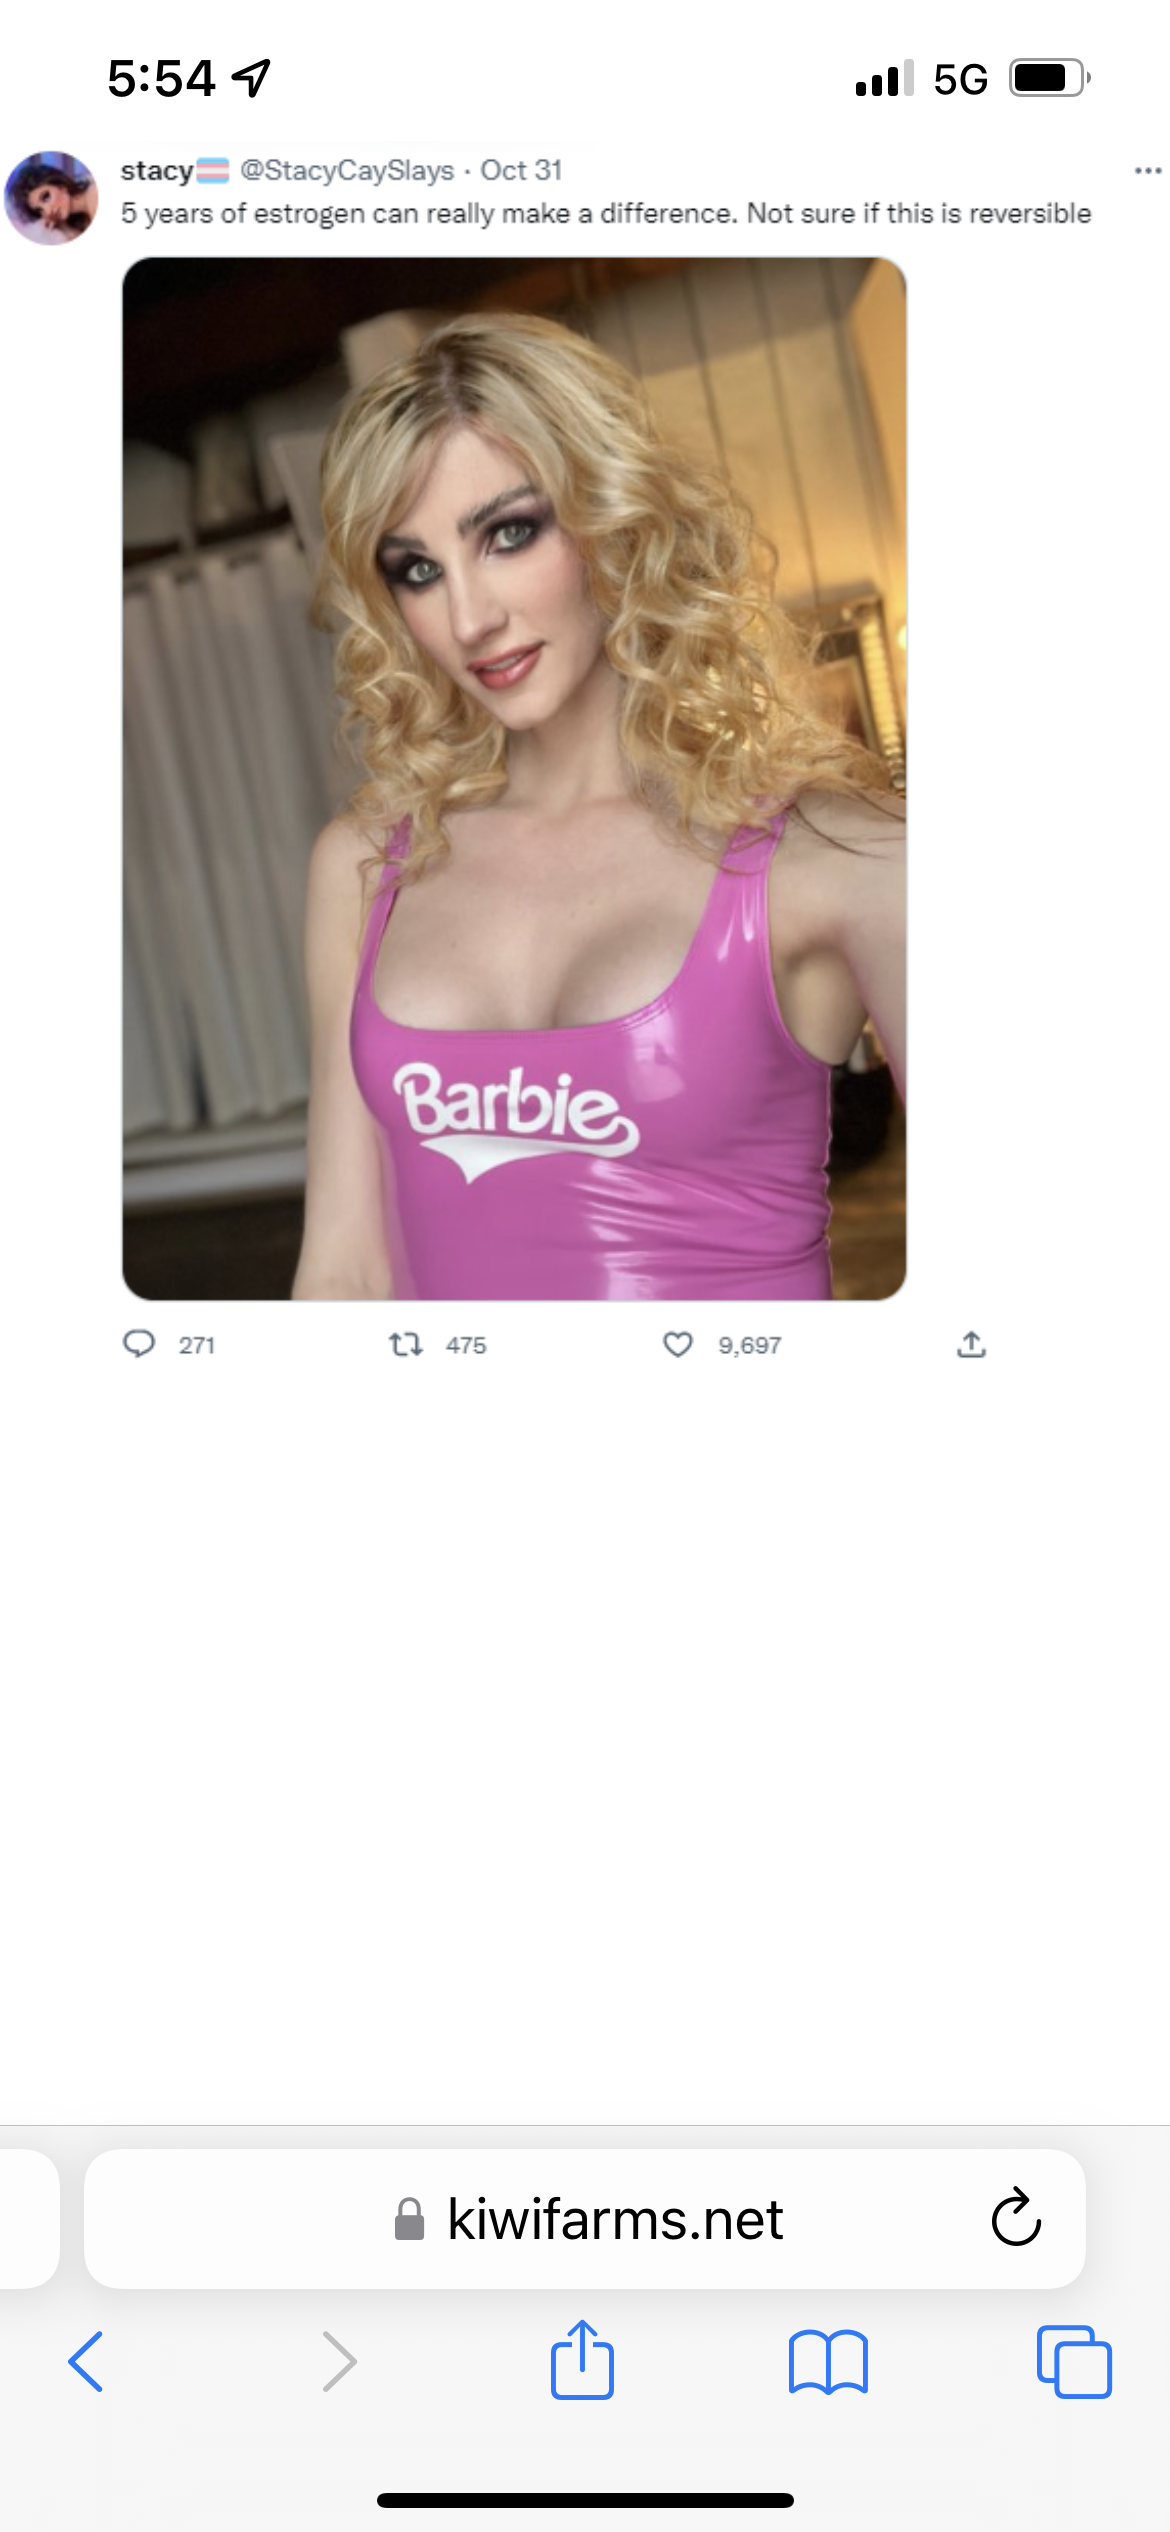Tap the retweet arrows icon
Image resolution: width=1170 pixels, height=2532 pixels.
(x=406, y=1344)
